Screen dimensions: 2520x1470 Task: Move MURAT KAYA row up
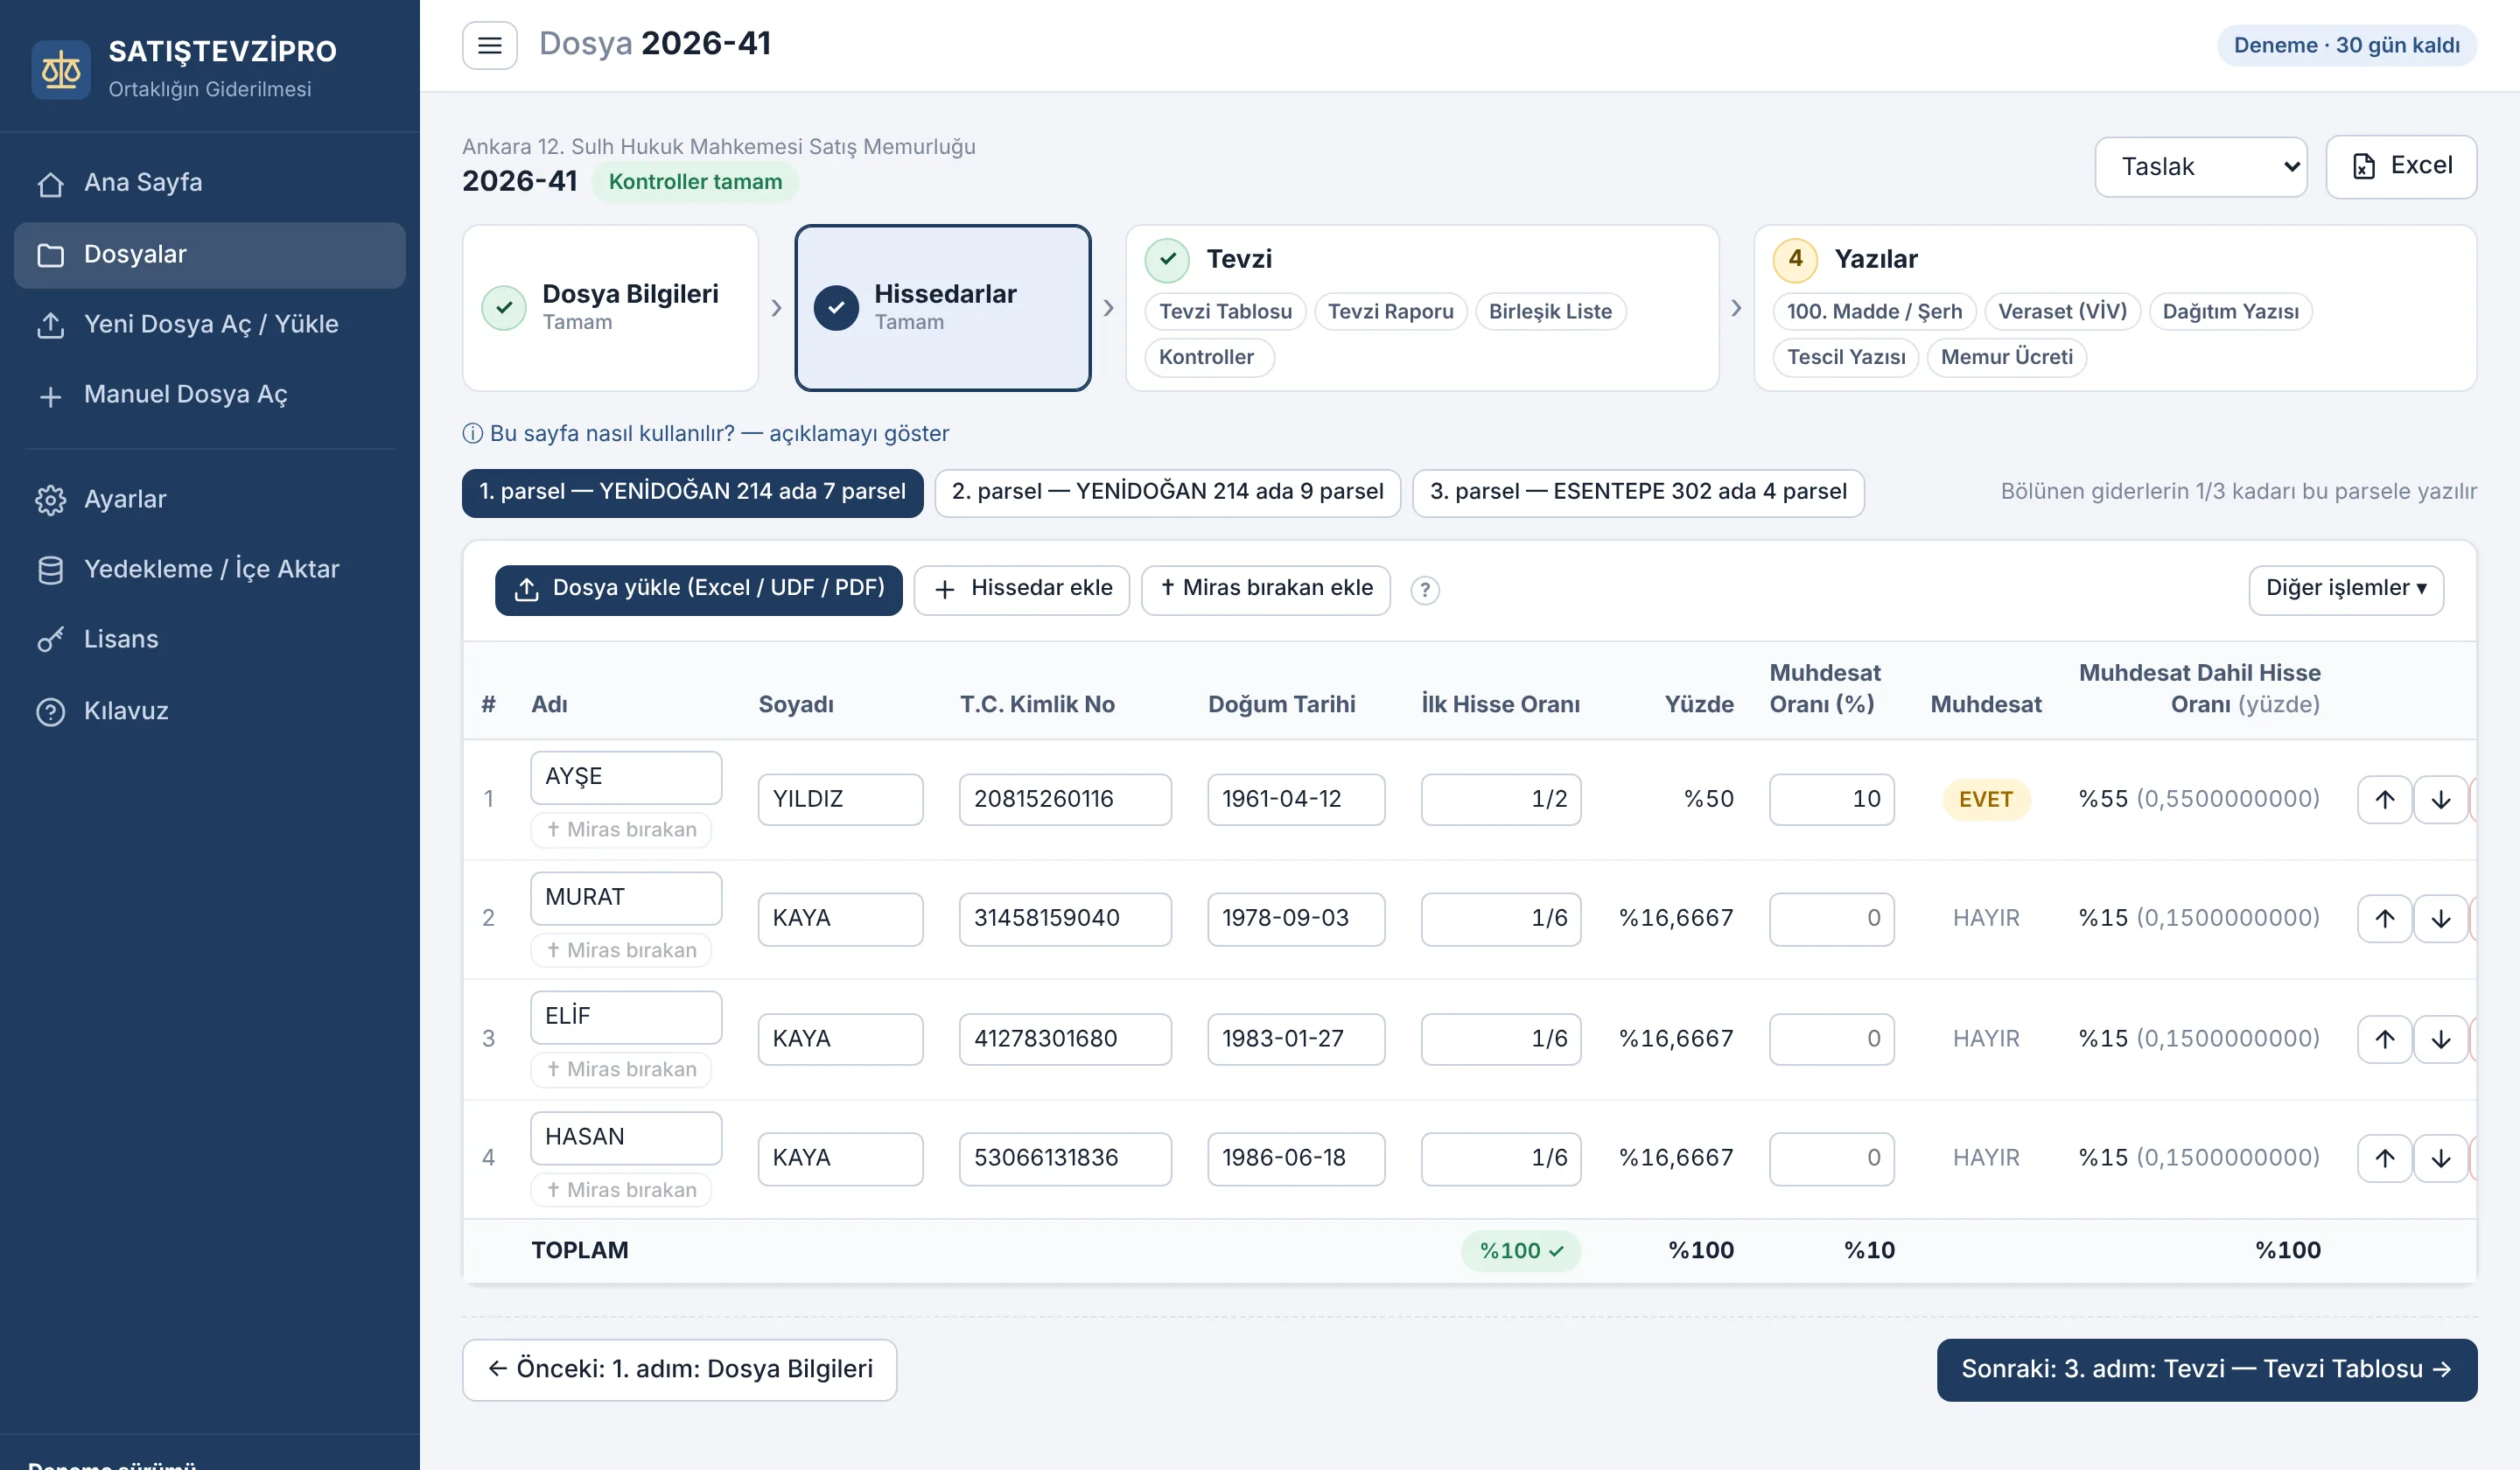[2385, 918]
